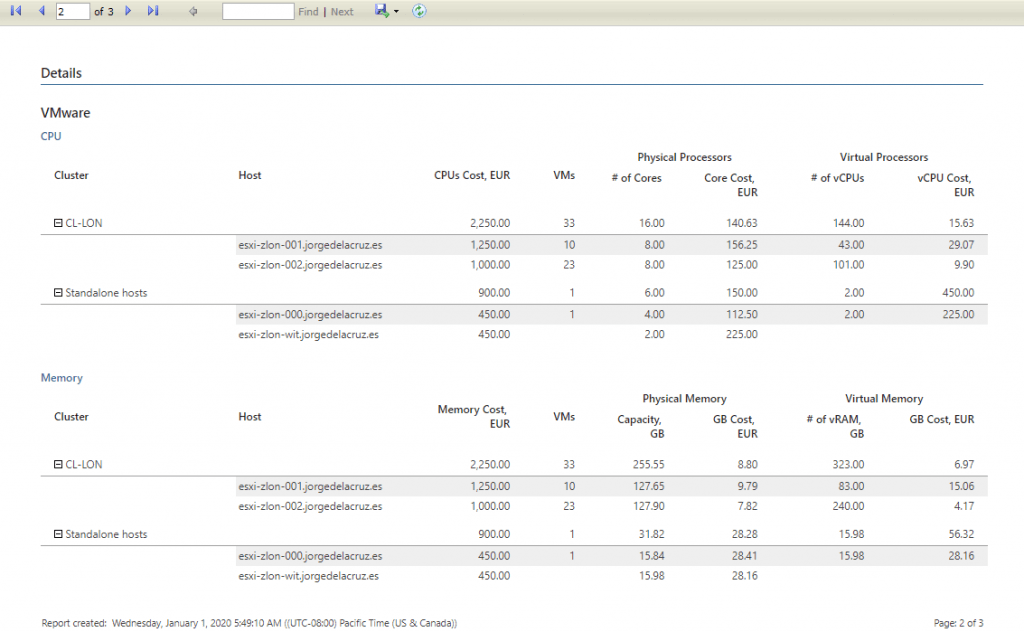The height and width of the screenshot is (632, 1024).
Task: Click the '# of Cores' column header
Action: click(637, 178)
